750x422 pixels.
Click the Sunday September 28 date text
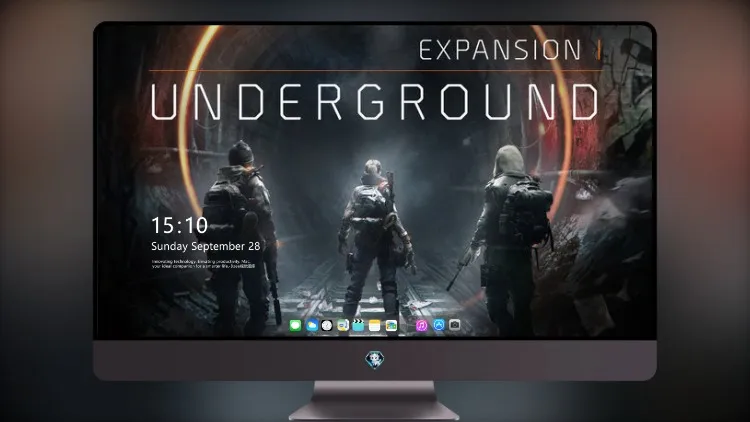(x=206, y=246)
